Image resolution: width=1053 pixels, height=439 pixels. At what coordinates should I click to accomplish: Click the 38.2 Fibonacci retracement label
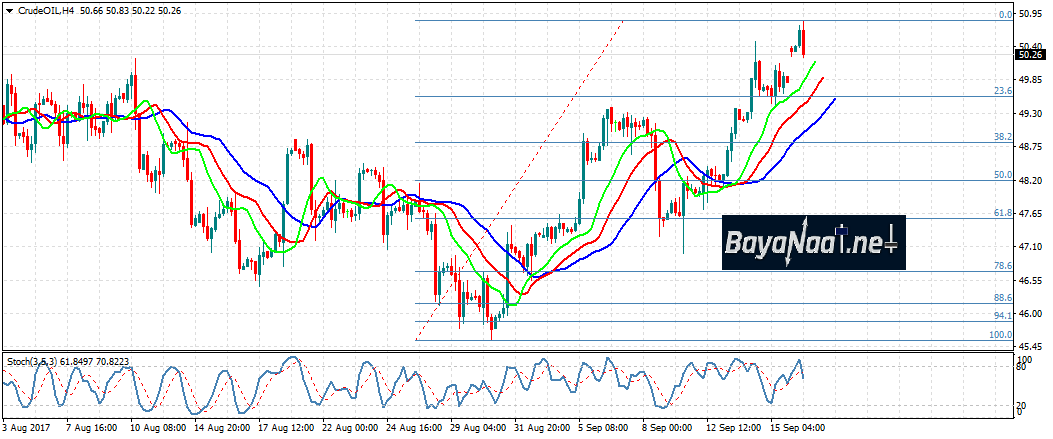coord(1004,136)
